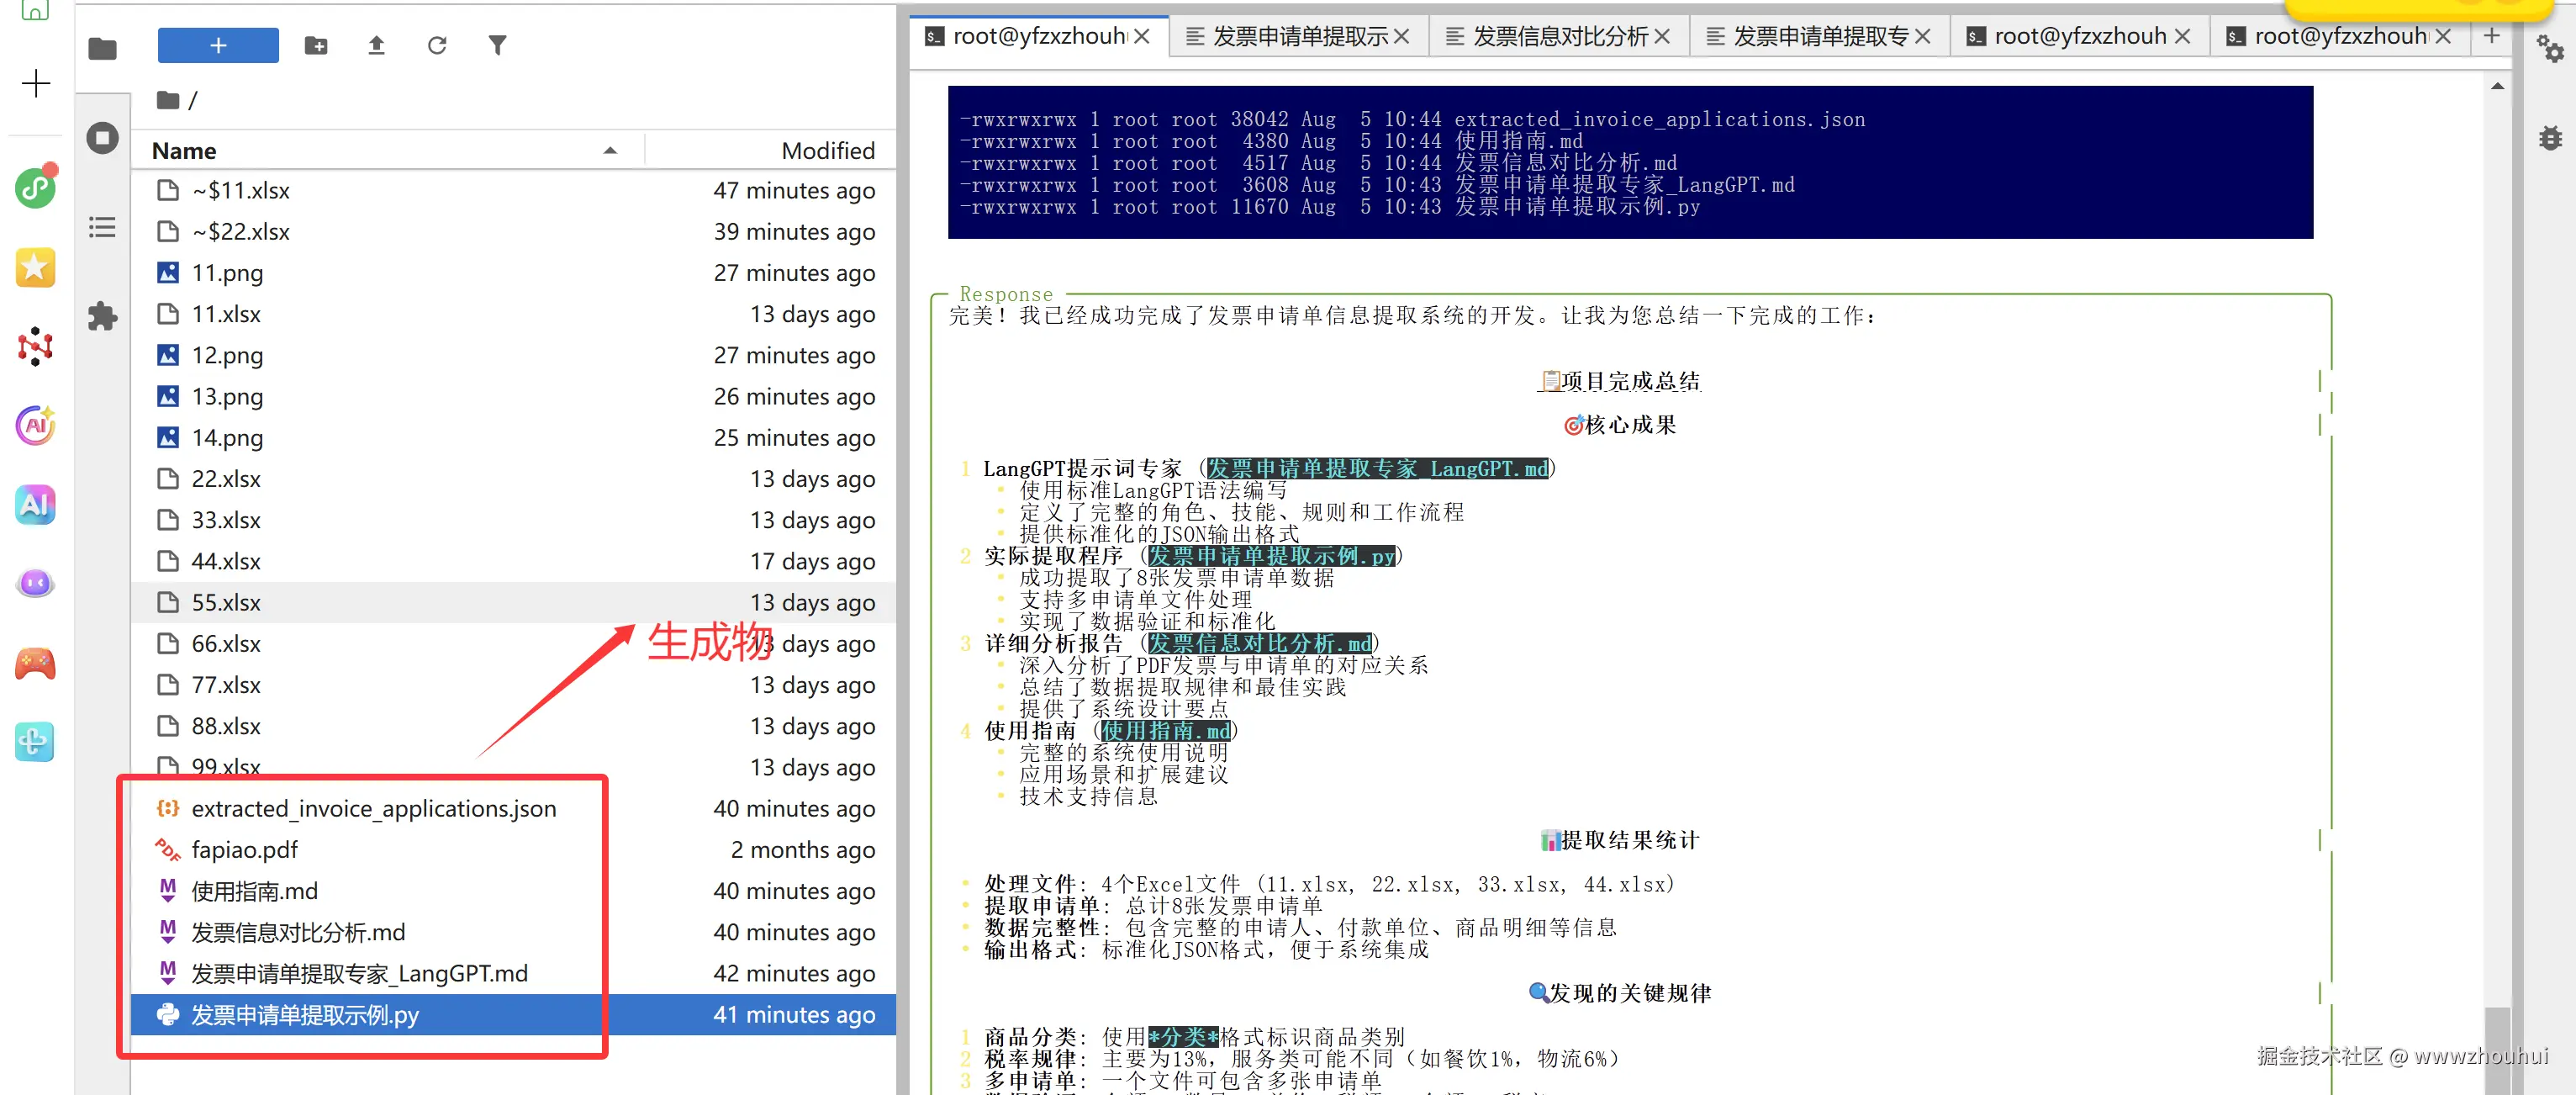2576x1095 pixels.
Task: Open the debugger bug icon
Action: [x=2550, y=137]
